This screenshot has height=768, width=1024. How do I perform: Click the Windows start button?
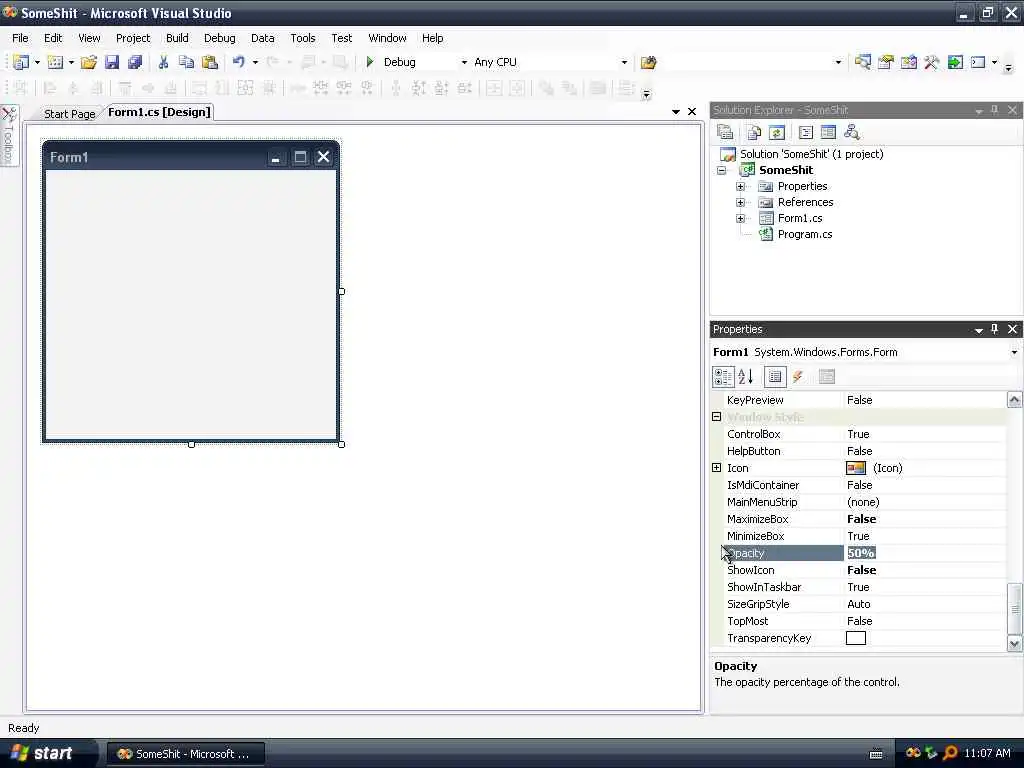click(x=47, y=753)
